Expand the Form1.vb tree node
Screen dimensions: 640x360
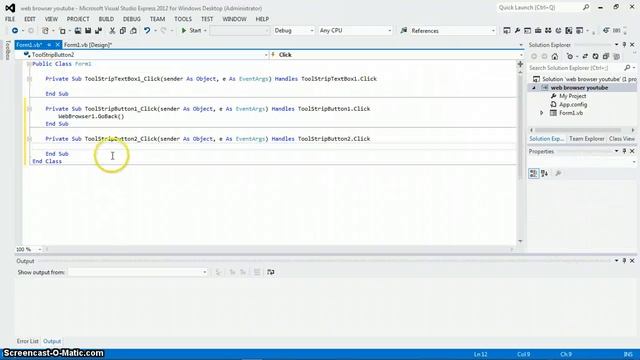(542, 113)
